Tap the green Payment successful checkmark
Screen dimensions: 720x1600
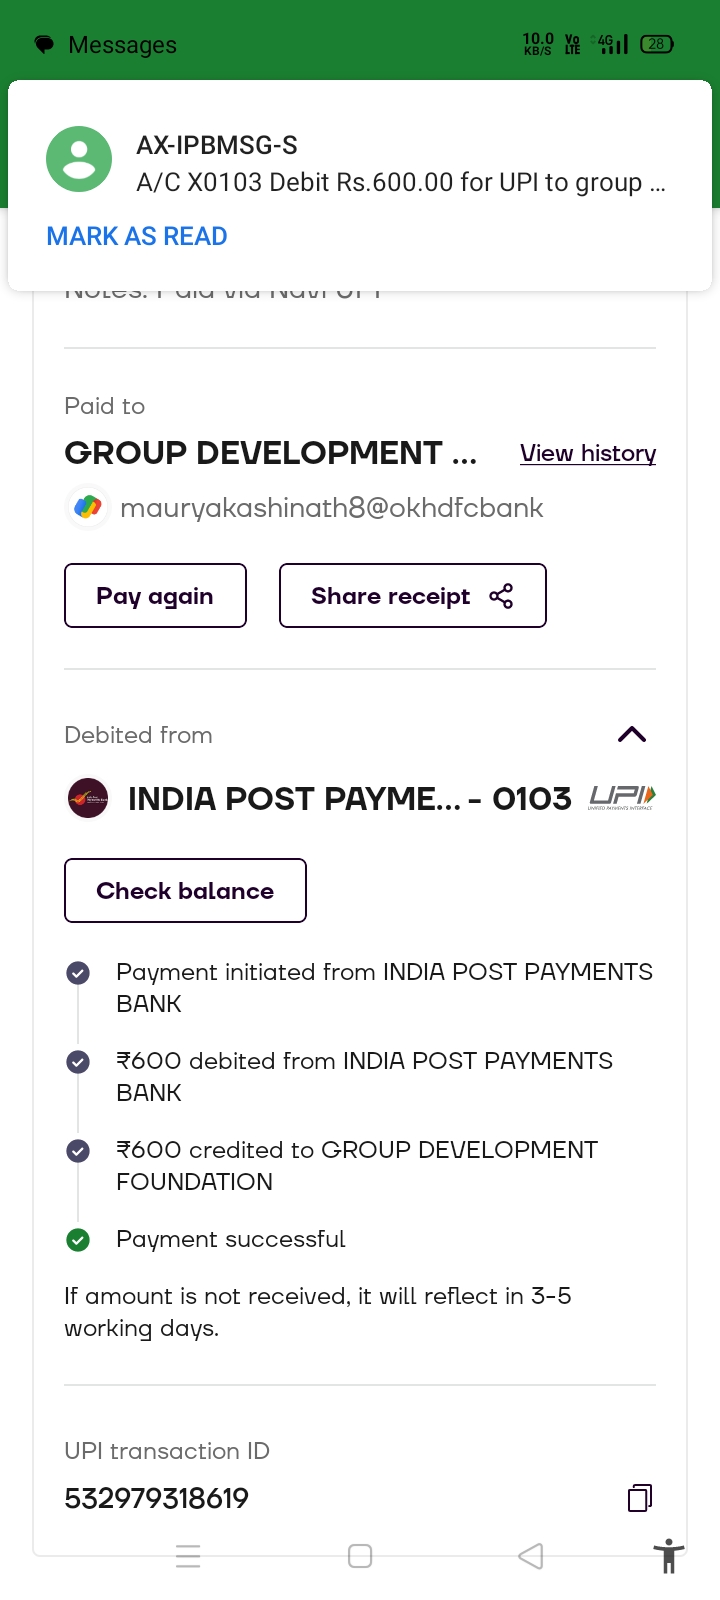(78, 1240)
